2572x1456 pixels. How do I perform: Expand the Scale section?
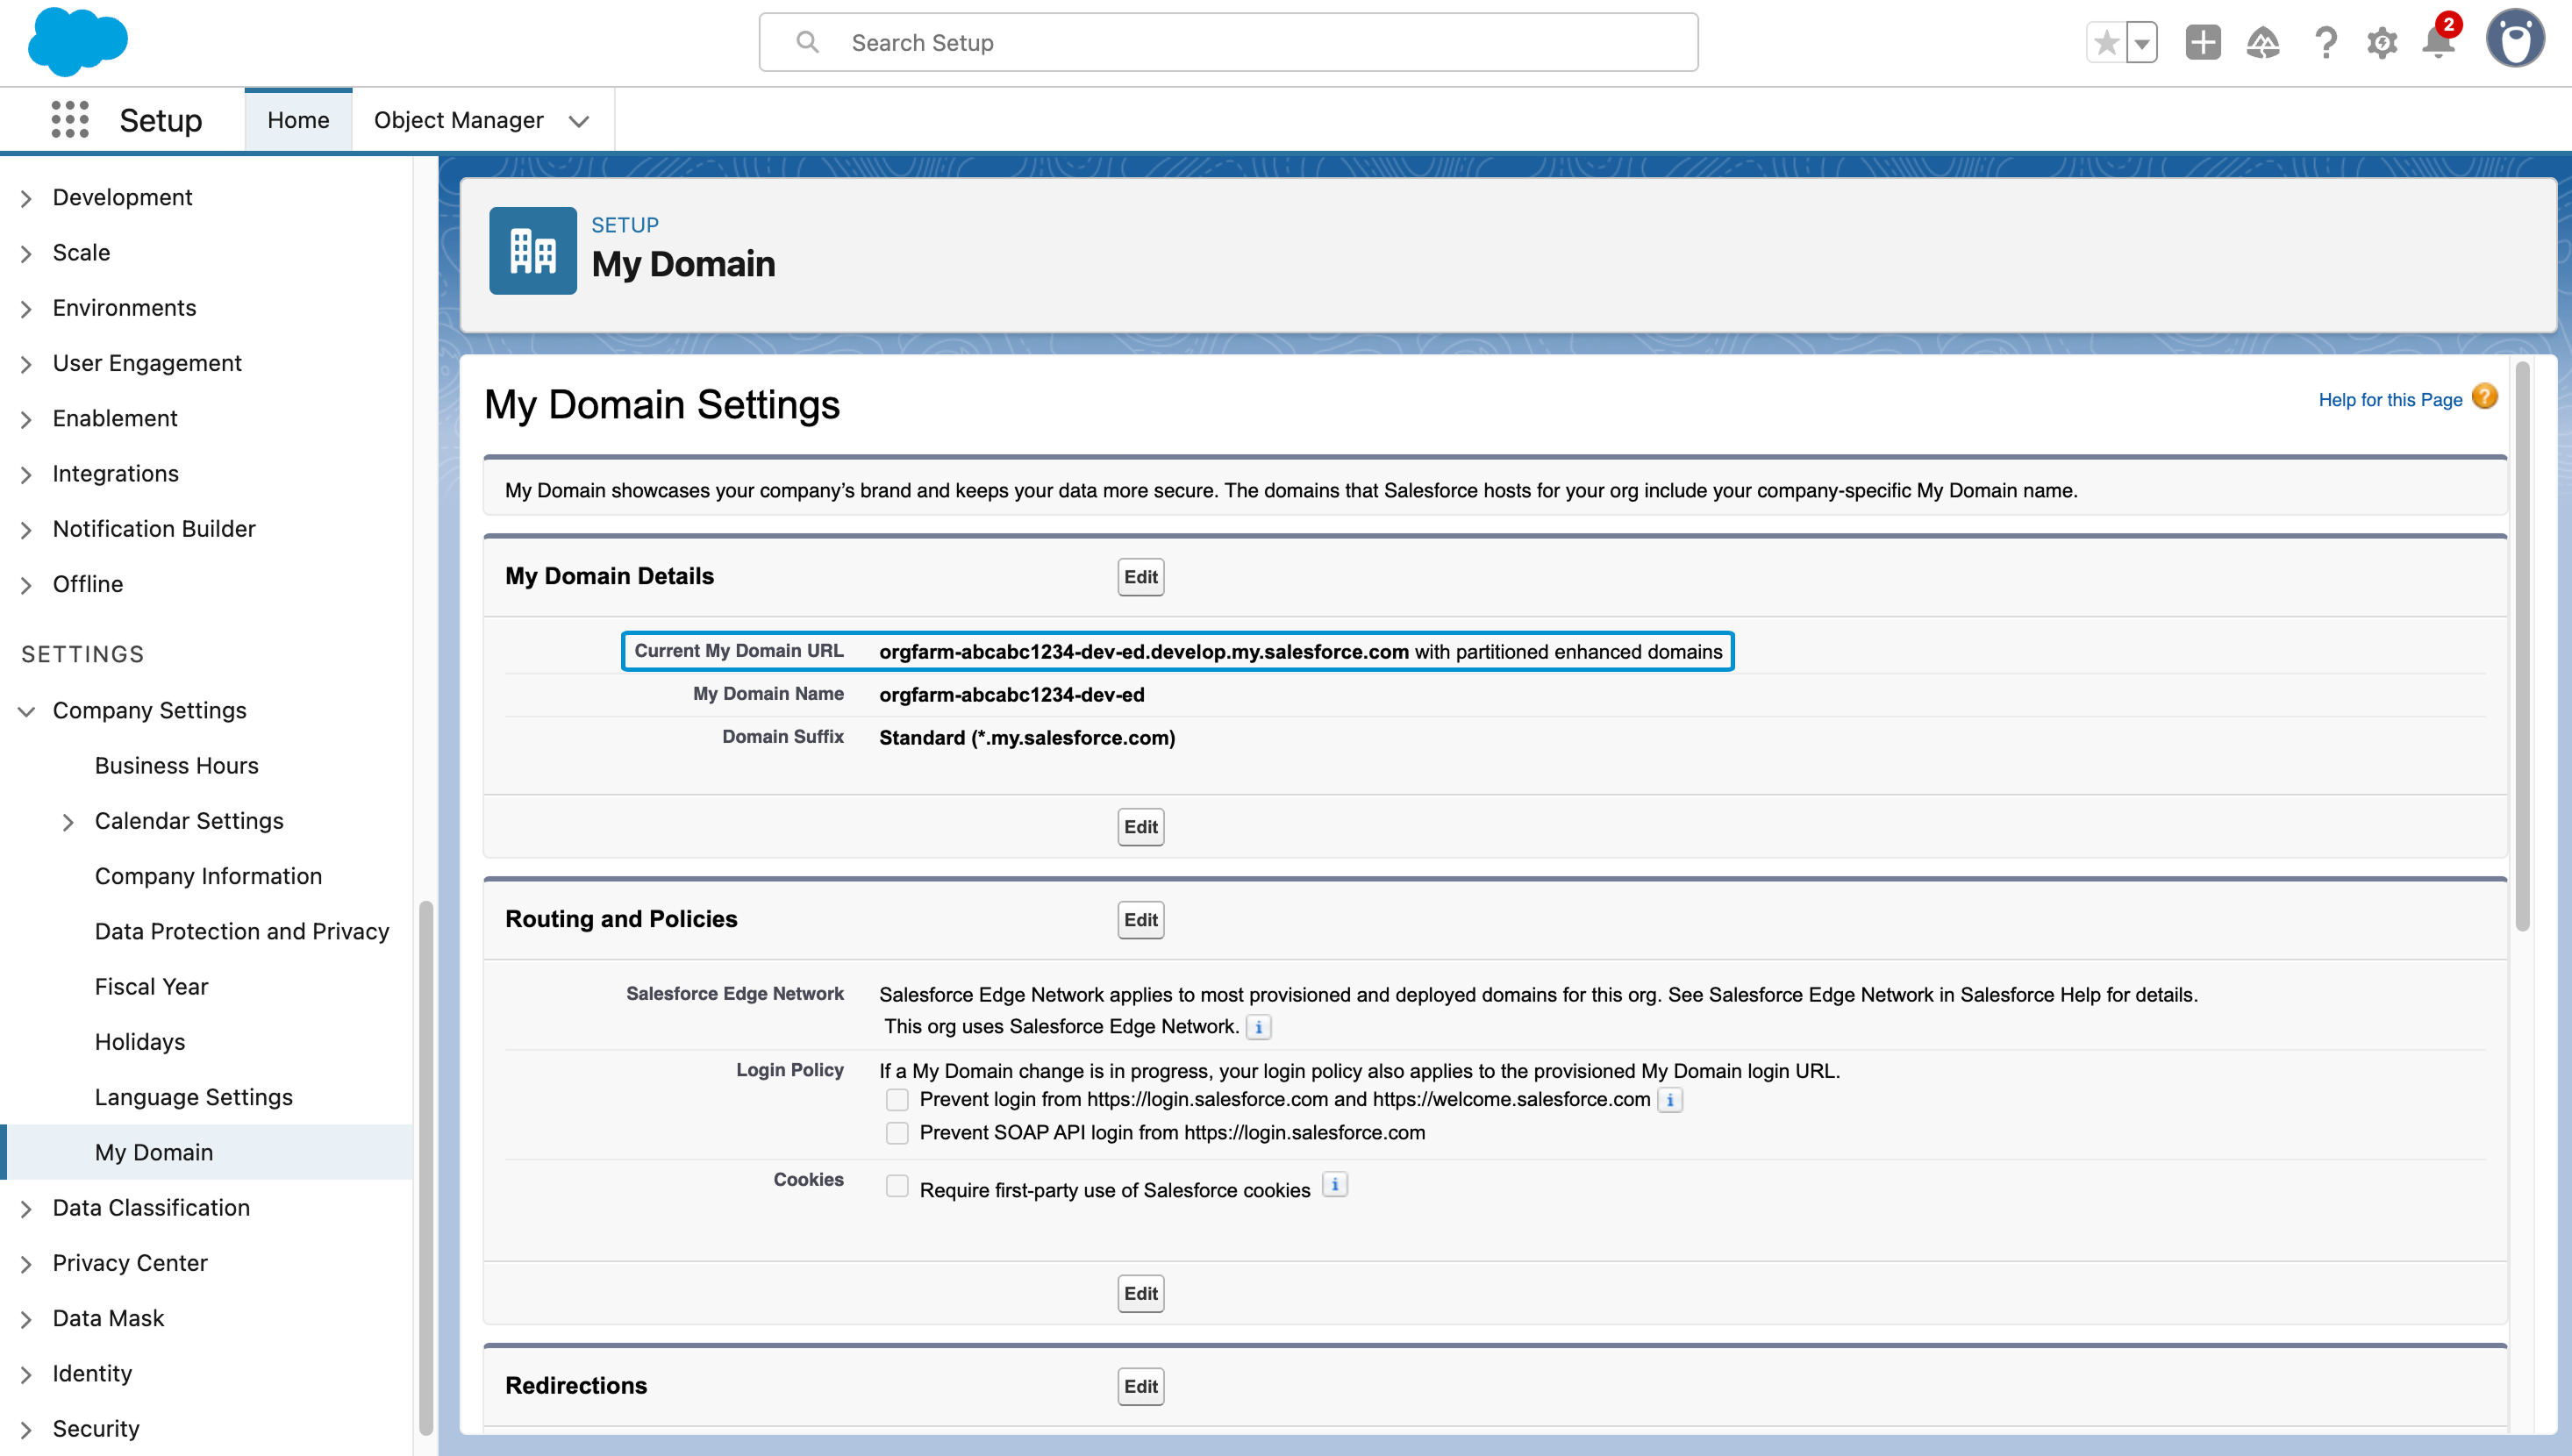(x=26, y=253)
